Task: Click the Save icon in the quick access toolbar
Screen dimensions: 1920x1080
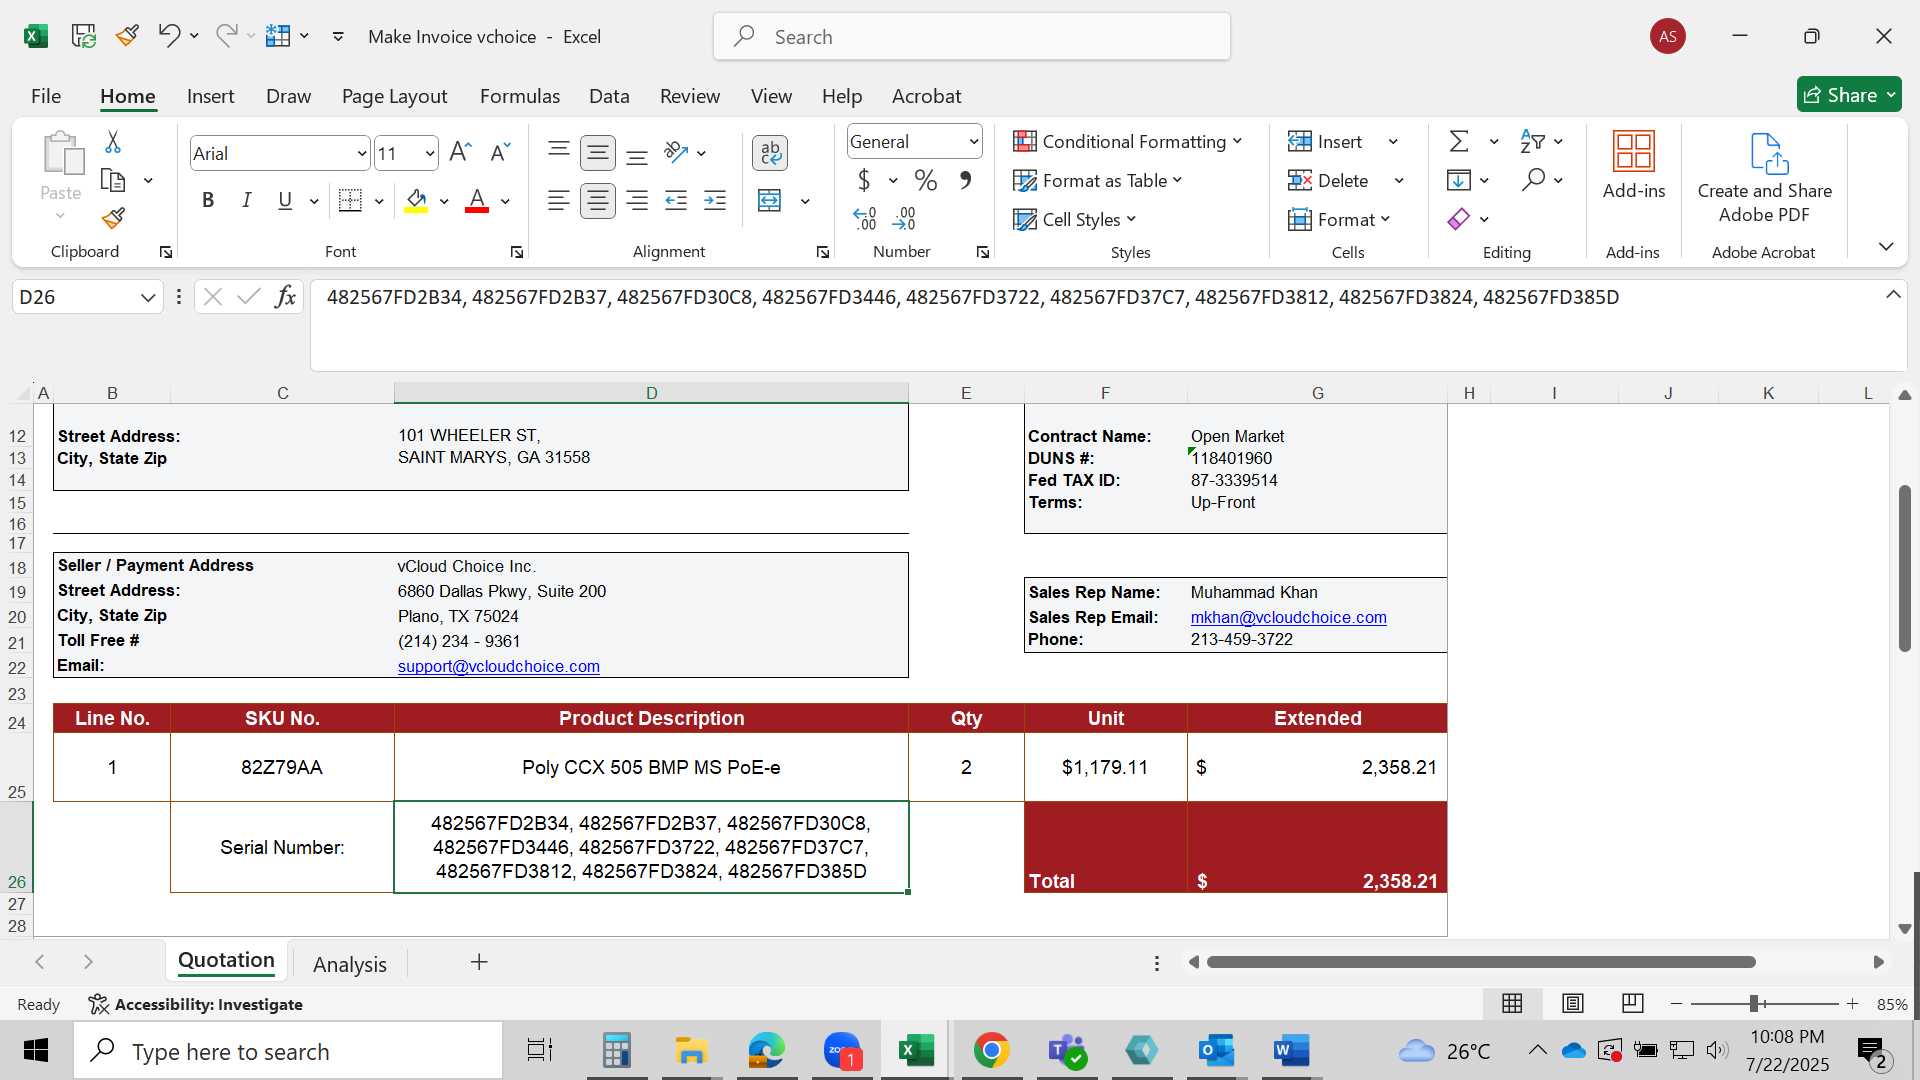Action: point(84,36)
